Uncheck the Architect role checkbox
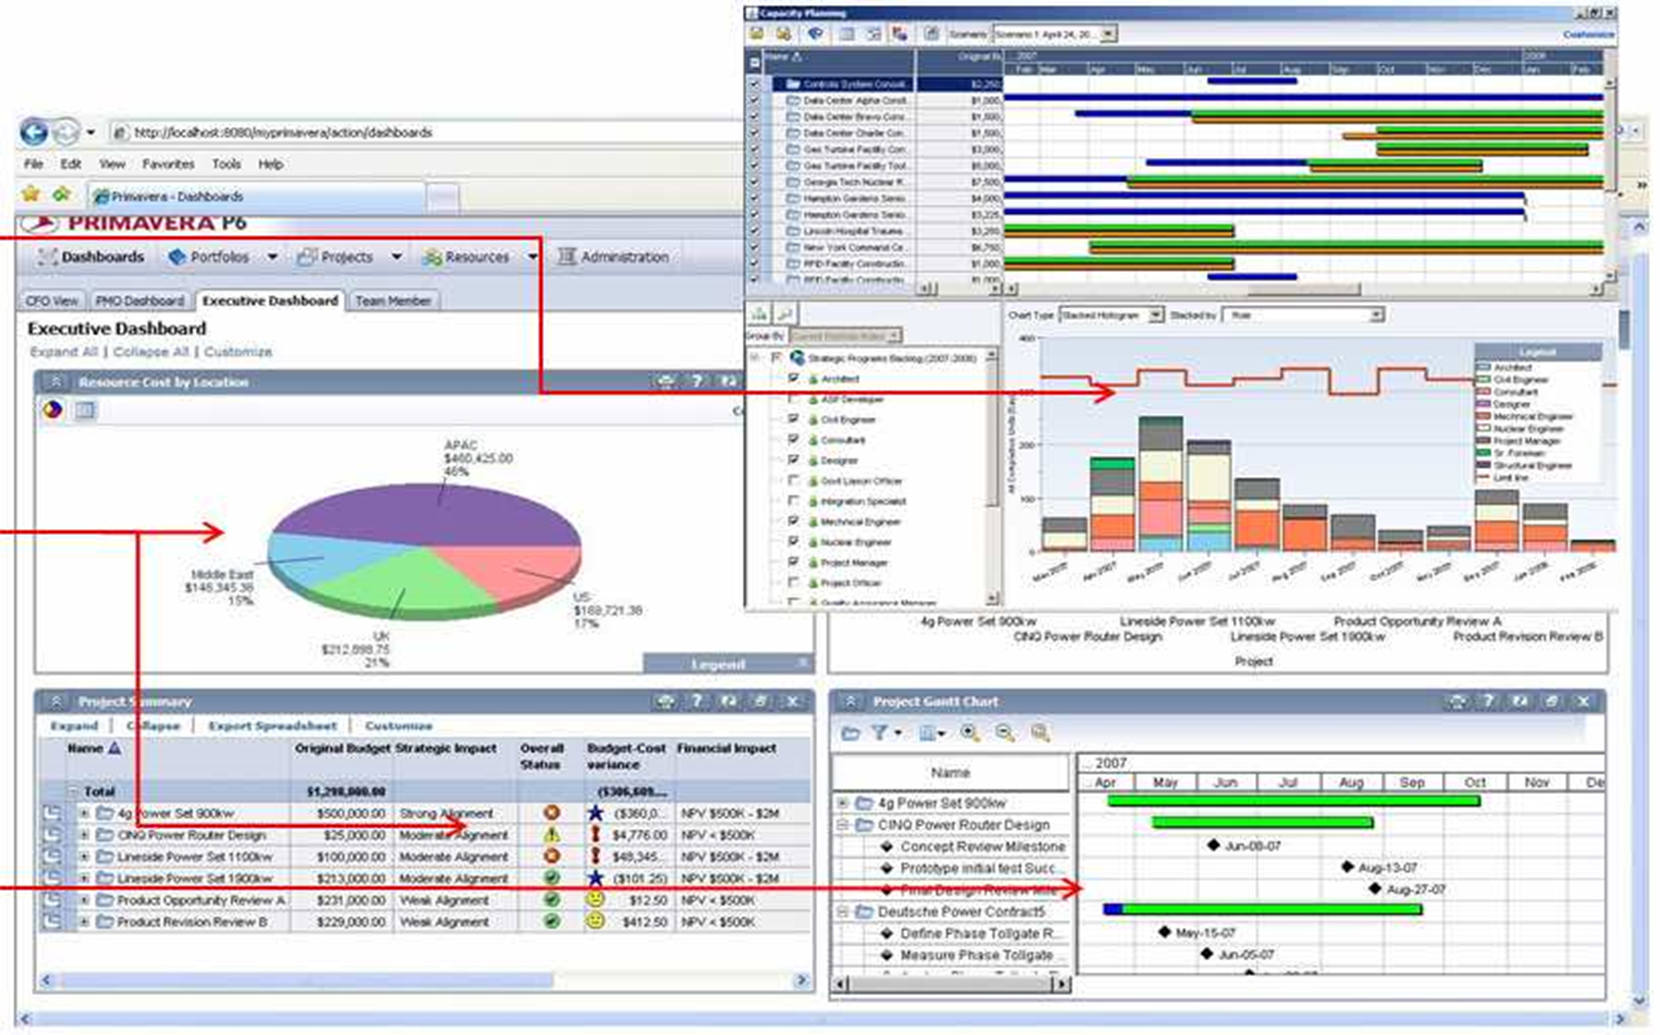Screen dimensions: 1660x1035 794,379
